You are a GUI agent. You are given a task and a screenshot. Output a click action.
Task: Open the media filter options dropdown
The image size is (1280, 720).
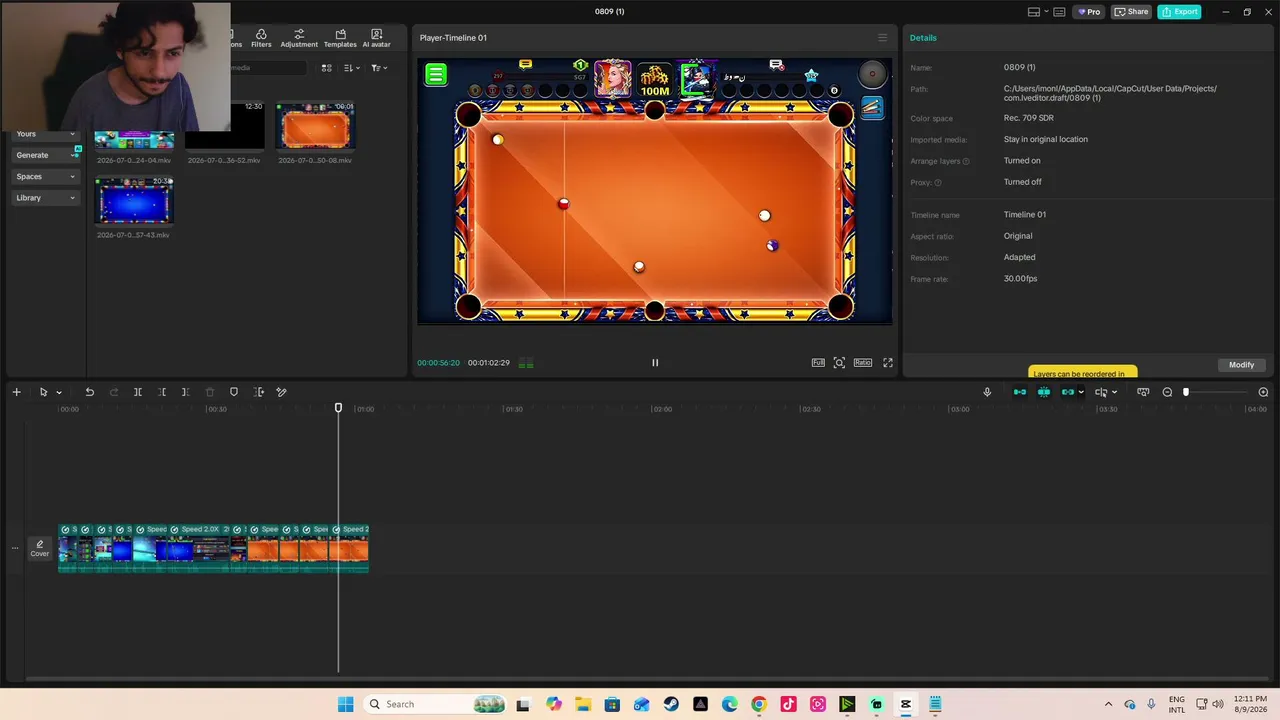click(379, 68)
